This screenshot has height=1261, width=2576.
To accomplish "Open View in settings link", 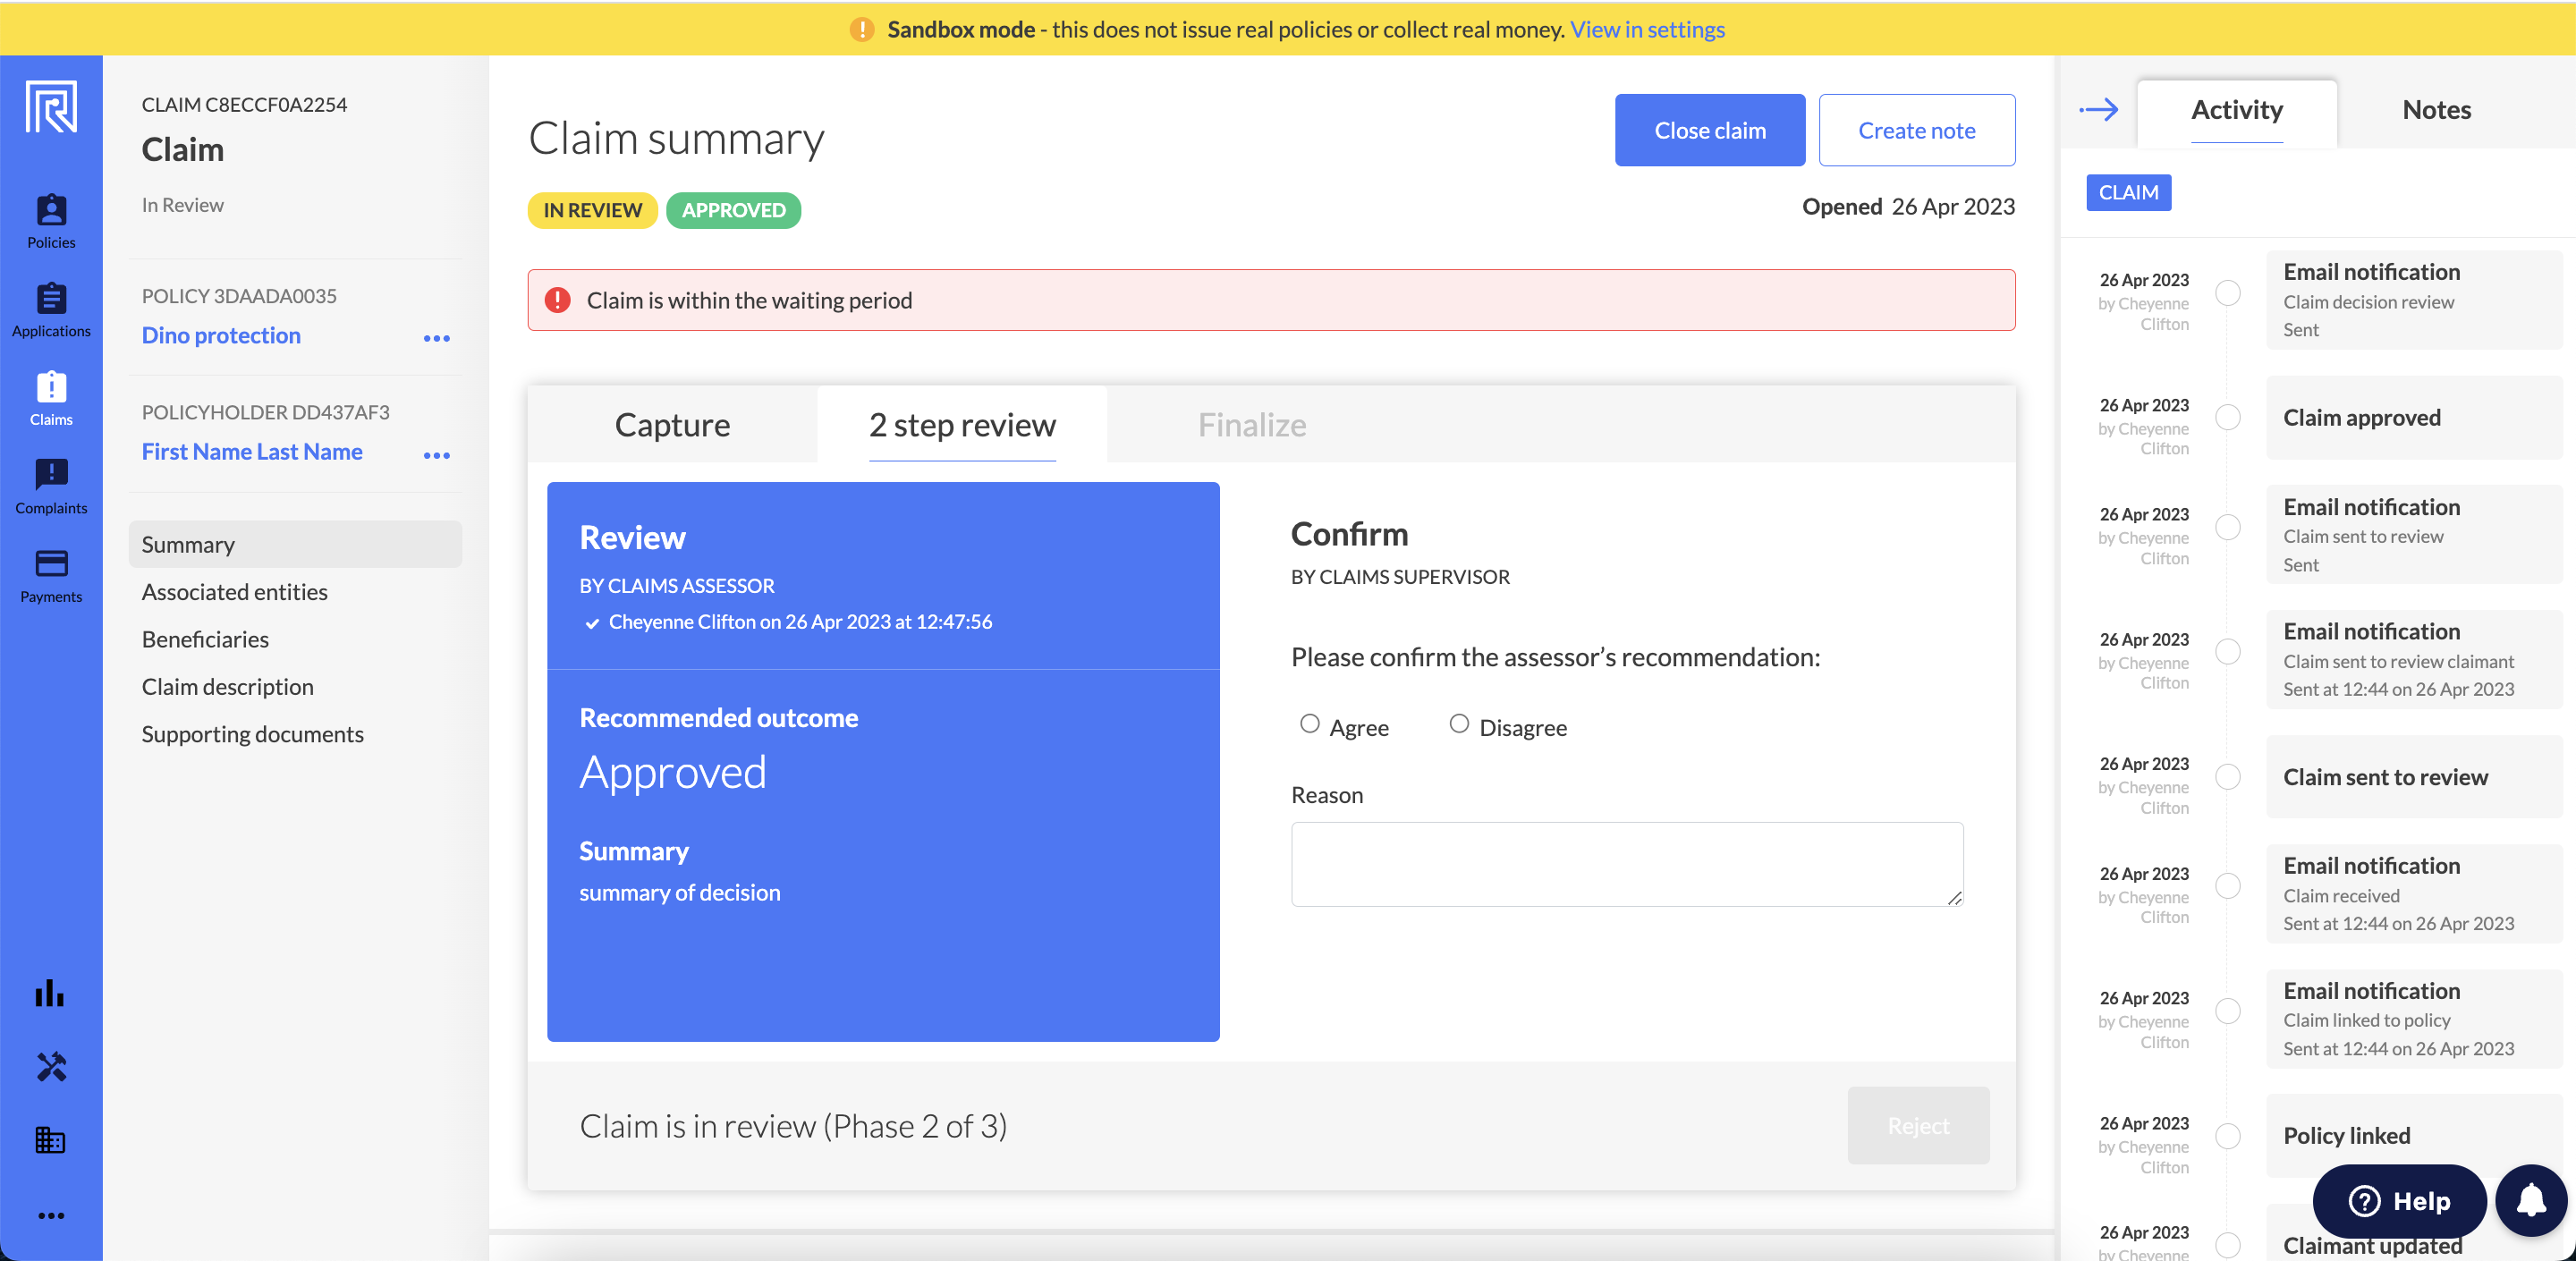I will coord(1647,29).
